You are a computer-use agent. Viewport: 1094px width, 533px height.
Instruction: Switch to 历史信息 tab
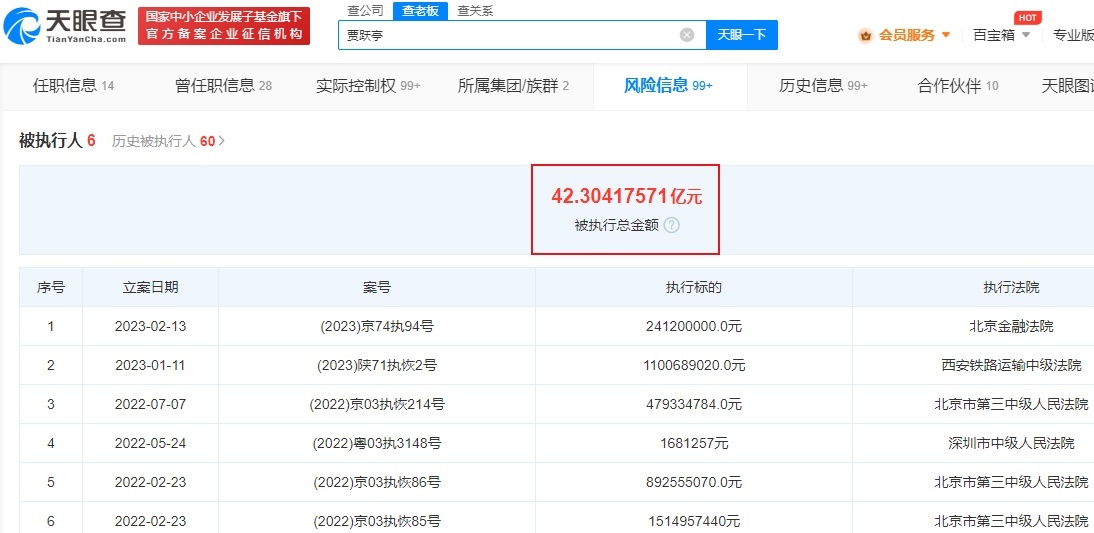coord(822,86)
